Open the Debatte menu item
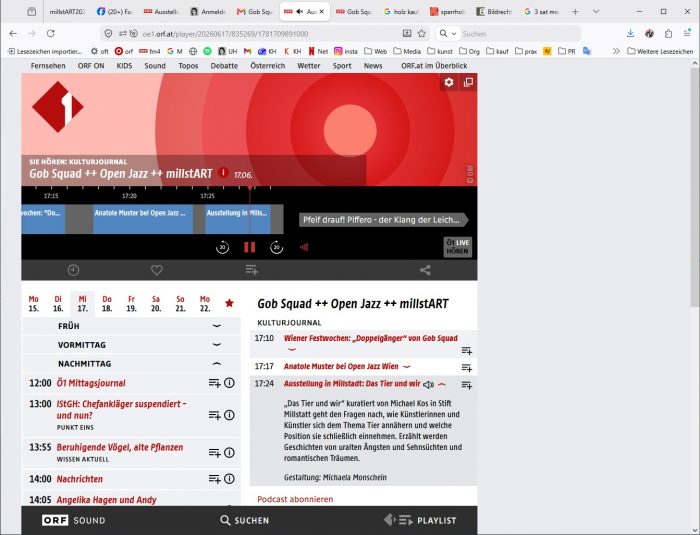This screenshot has width=700, height=535. [224, 66]
